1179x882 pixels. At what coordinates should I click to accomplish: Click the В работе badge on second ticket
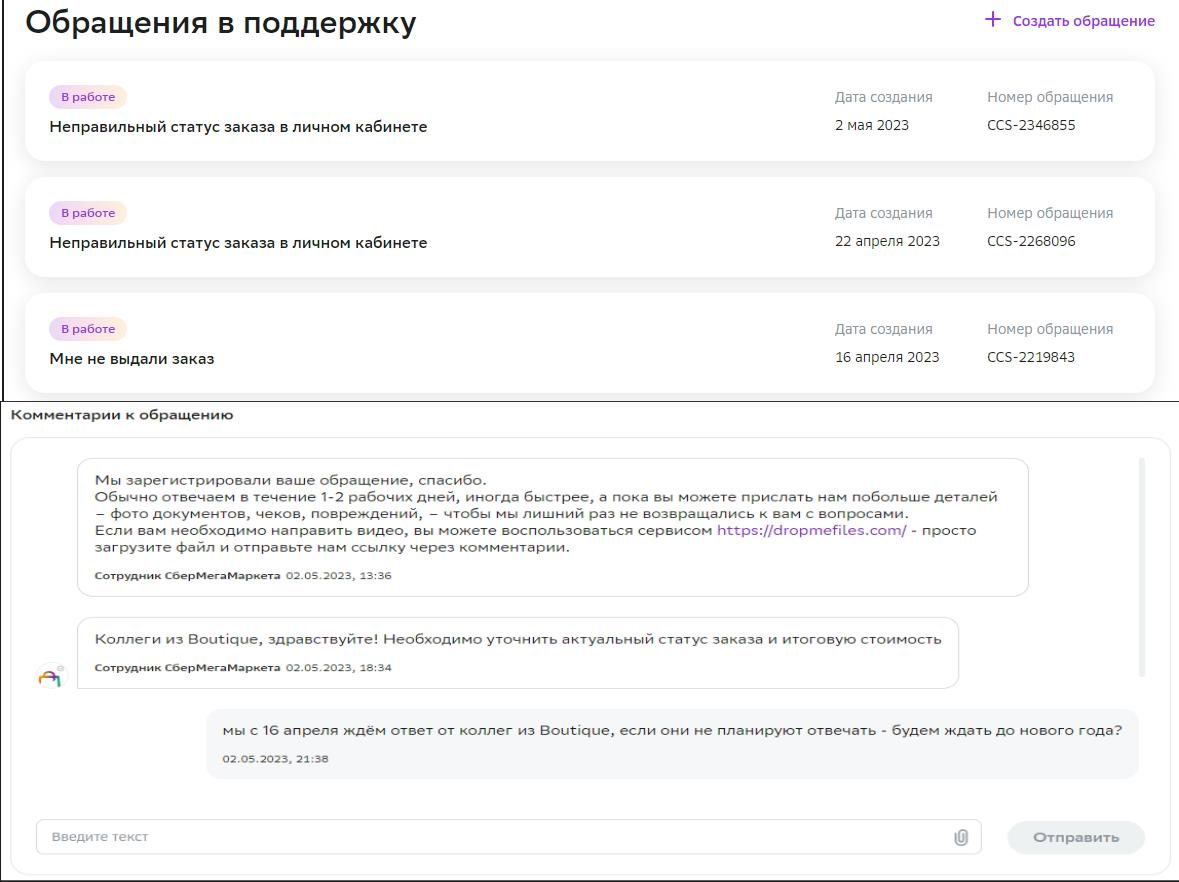(x=88, y=213)
